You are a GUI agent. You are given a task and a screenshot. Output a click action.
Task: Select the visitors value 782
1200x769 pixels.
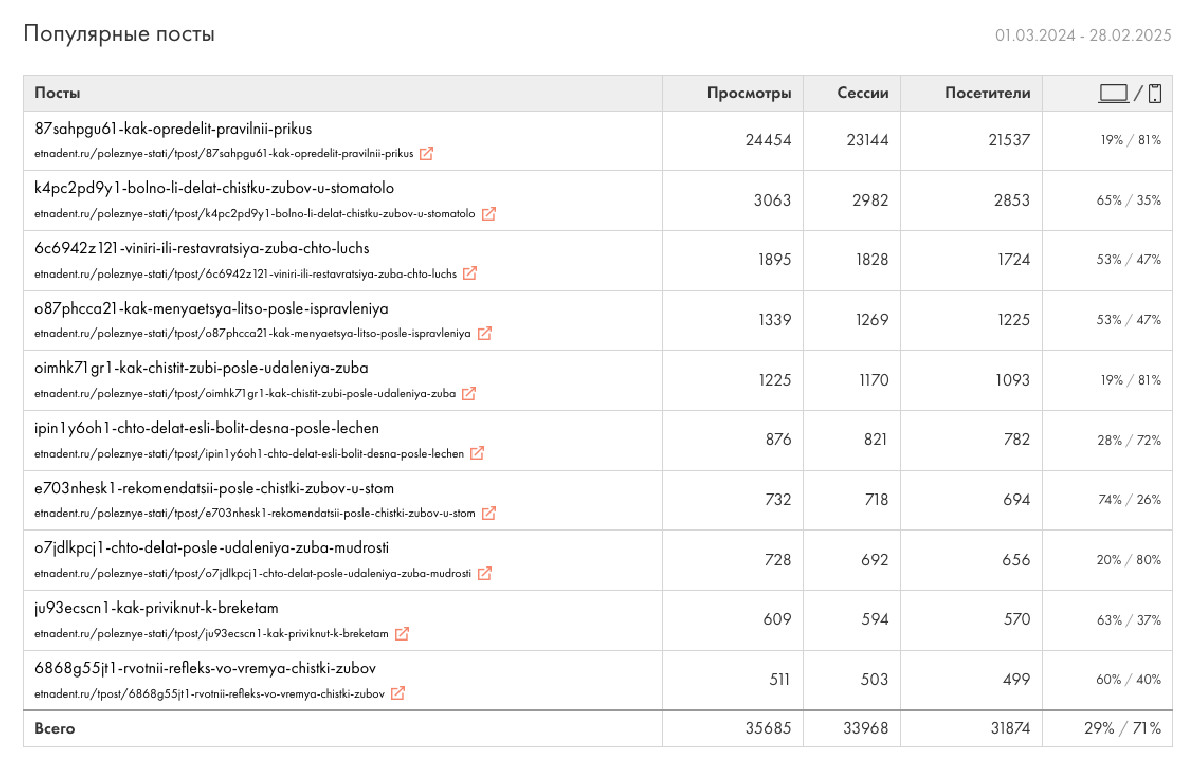point(1016,440)
